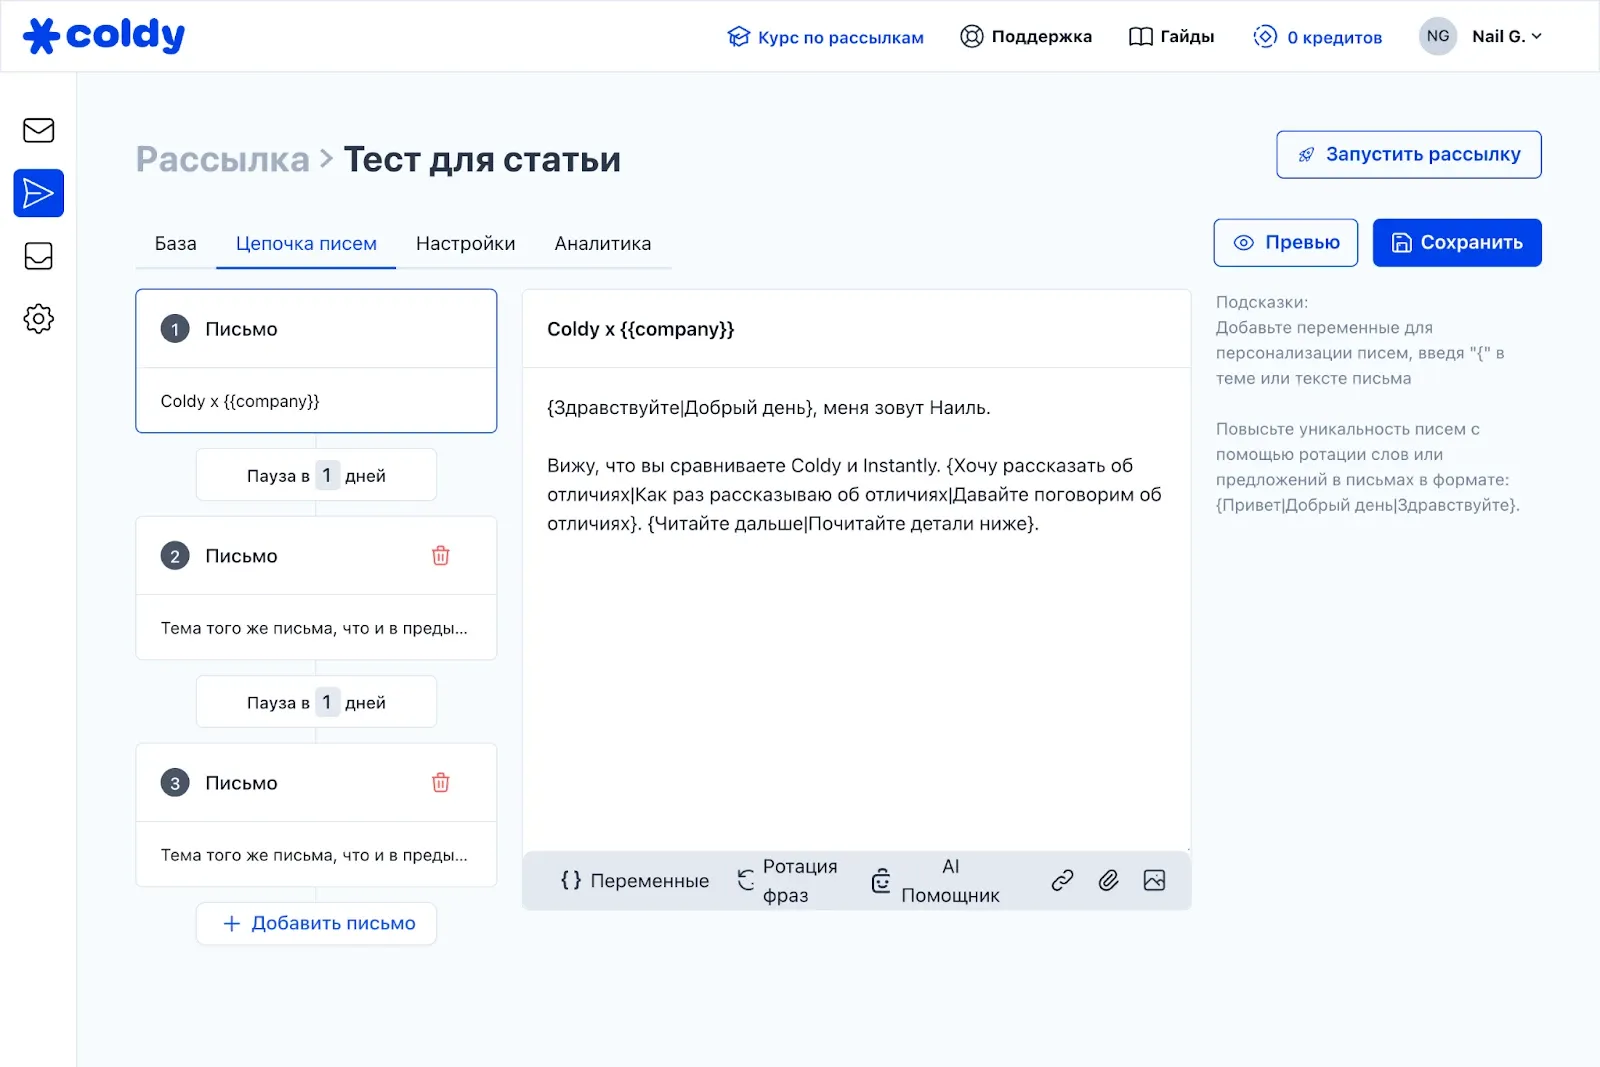Insert an image using picture icon

pos(1154,880)
